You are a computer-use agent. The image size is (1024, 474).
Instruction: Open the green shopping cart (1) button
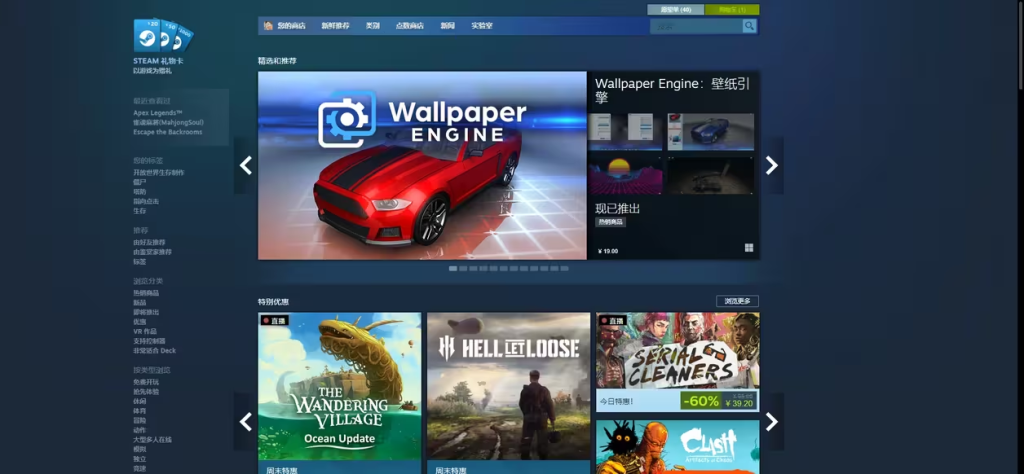(732, 10)
